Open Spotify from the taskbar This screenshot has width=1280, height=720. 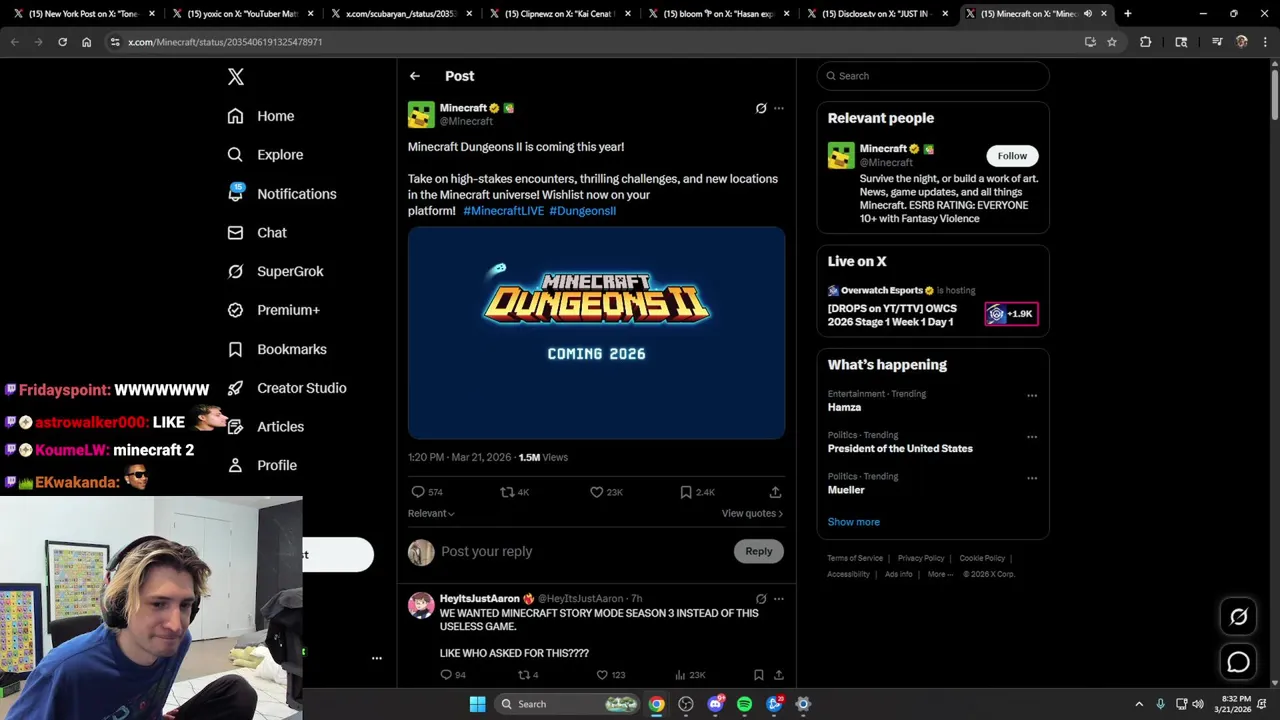pyautogui.click(x=744, y=704)
